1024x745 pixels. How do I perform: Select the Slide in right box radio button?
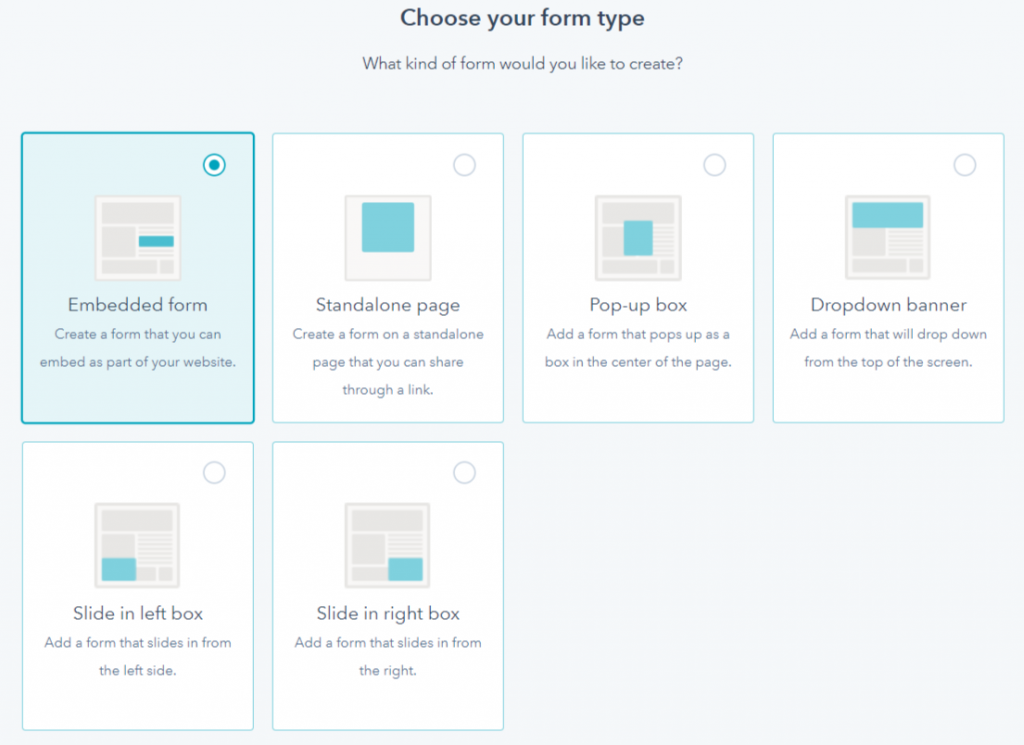464,472
